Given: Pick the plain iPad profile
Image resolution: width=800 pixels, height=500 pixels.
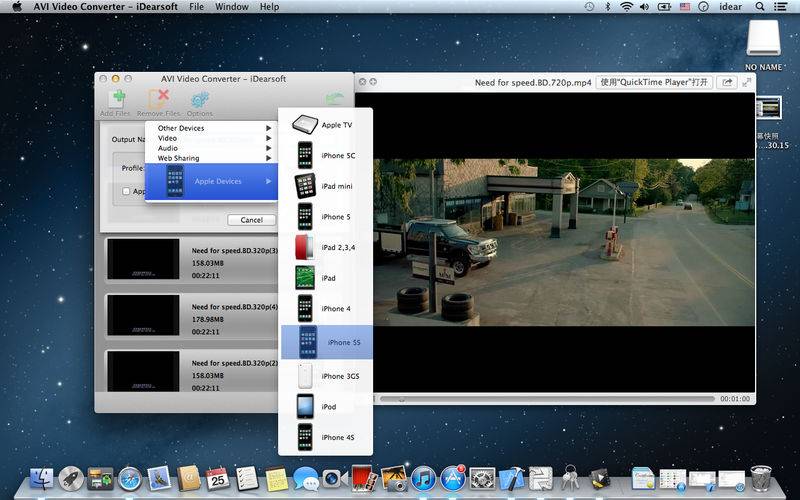Looking at the screenshot, I should coord(326,278).
